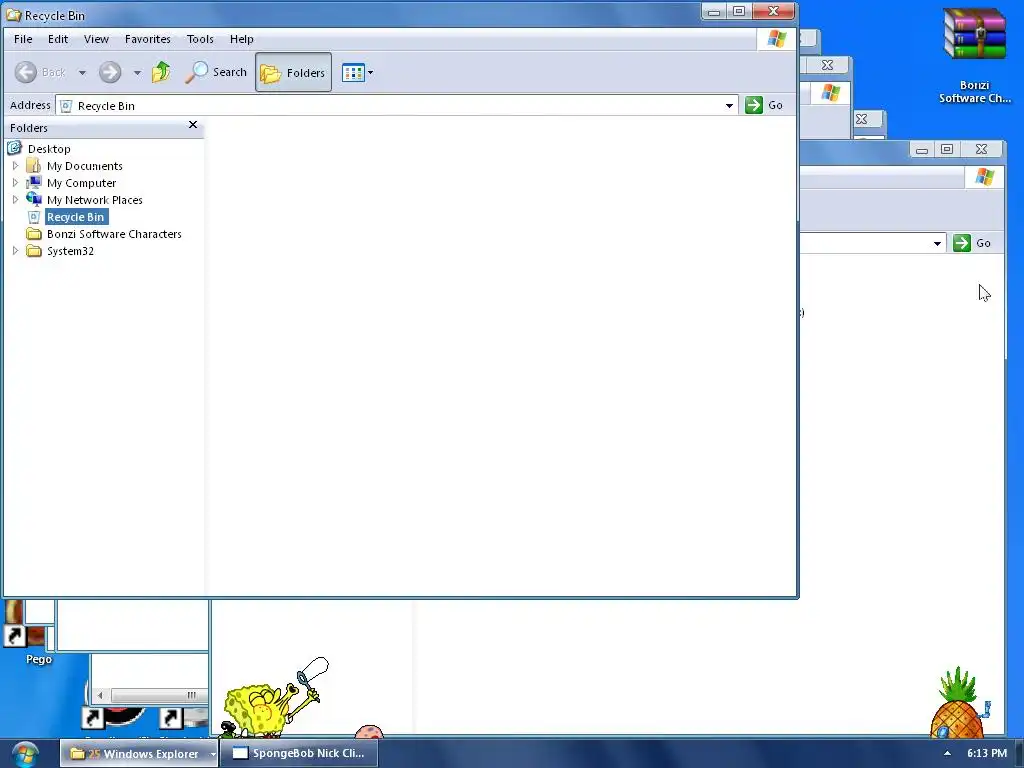The image size is (1024, 768).
Task: Switch to SpongeBob Nick Cli... taskbar item
Action: tap(299, 753)
